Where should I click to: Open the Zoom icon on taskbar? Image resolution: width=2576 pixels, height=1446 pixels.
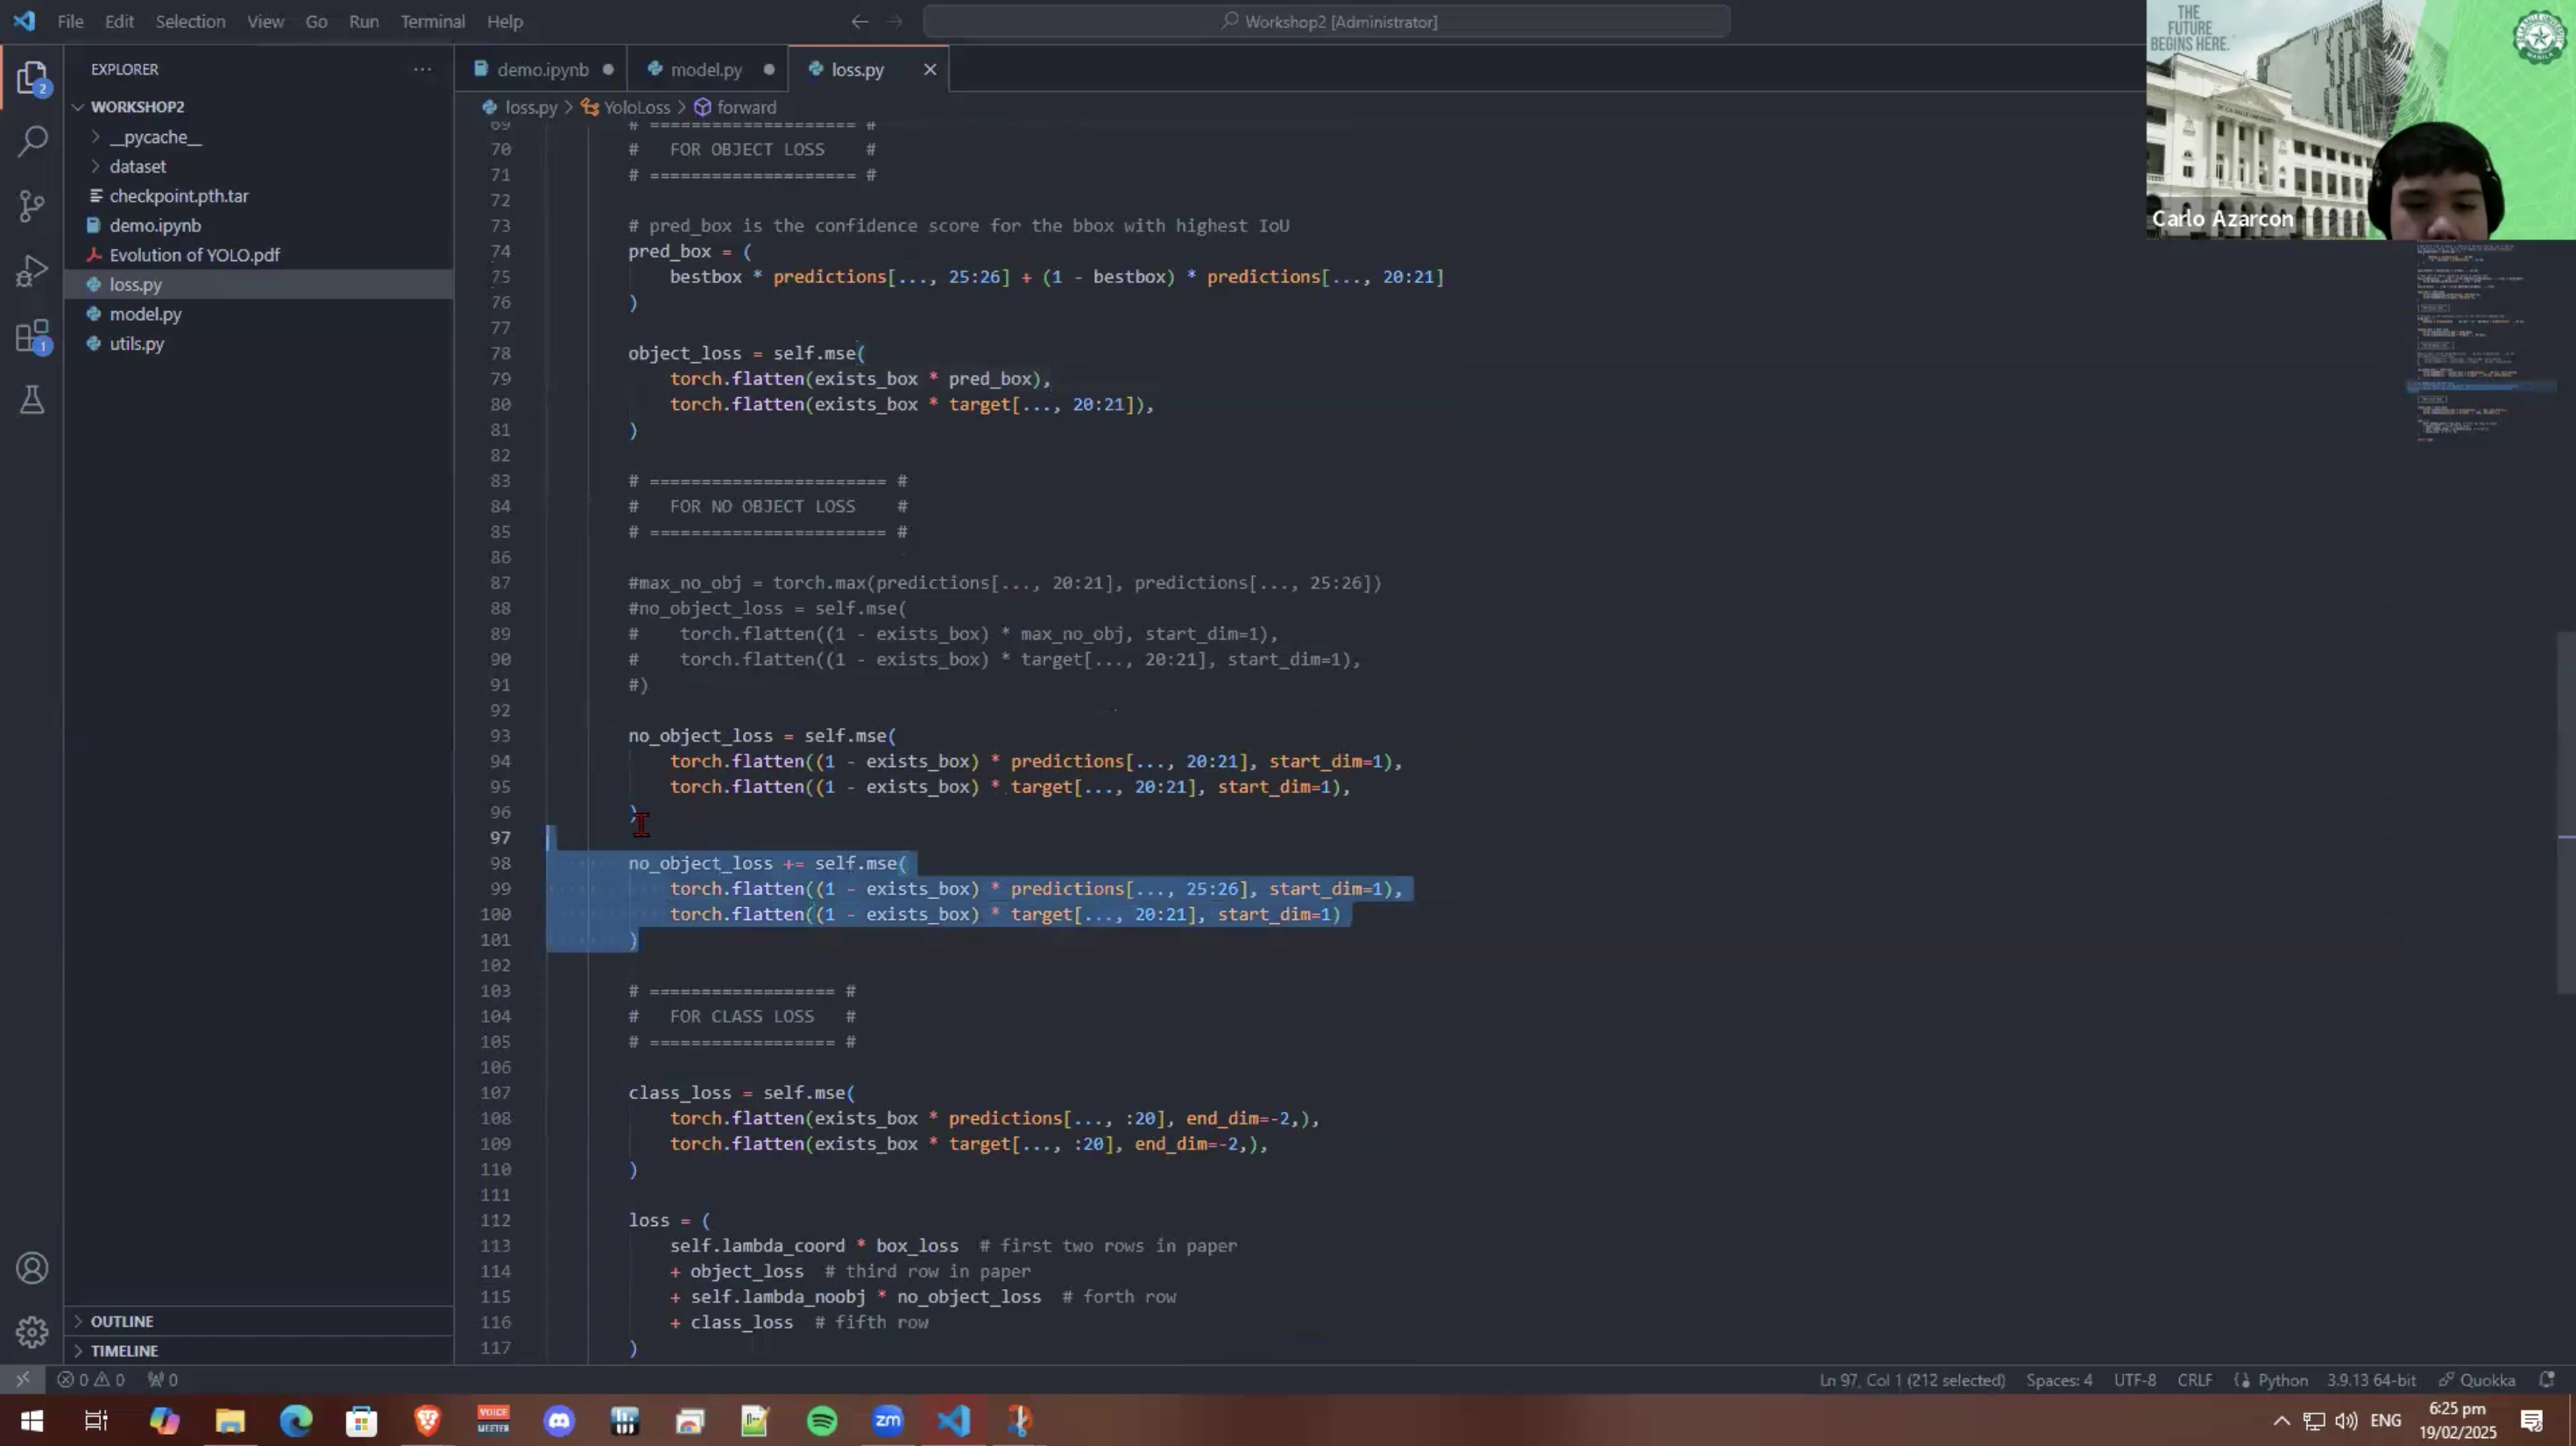pyautogui.click(x=888, y=1420)
